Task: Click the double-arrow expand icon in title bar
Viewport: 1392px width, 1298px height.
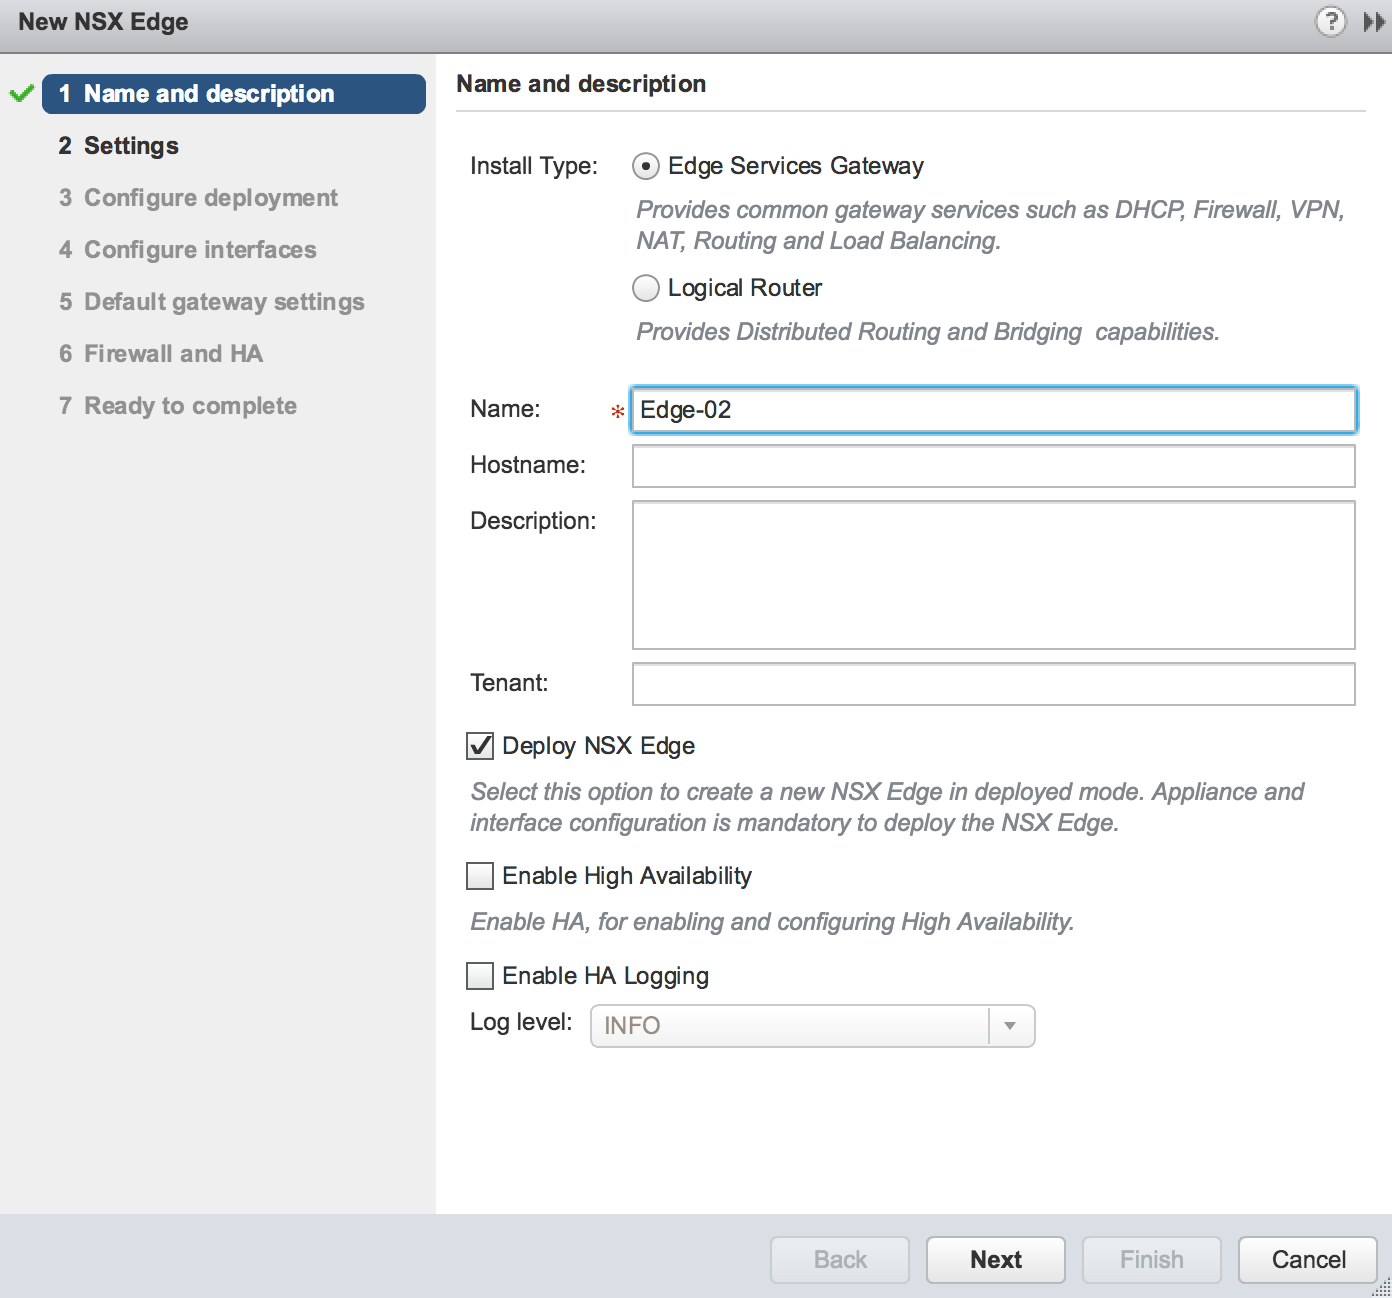Action: (x=1374, y=21)
